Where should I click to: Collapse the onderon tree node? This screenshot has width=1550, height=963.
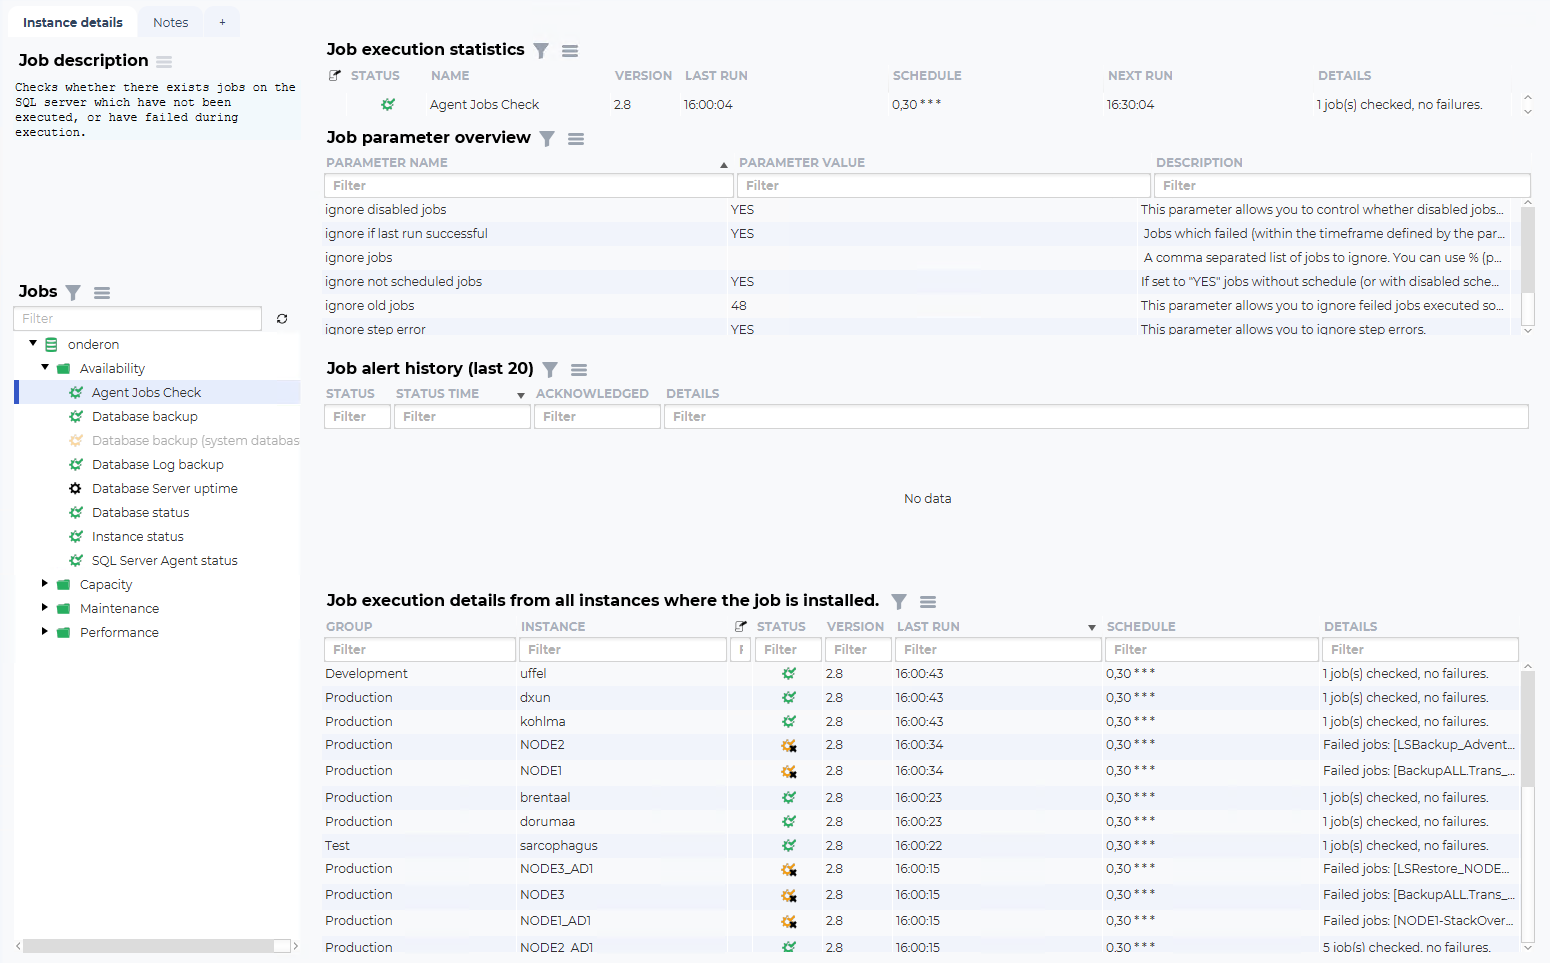coord(33,344)
